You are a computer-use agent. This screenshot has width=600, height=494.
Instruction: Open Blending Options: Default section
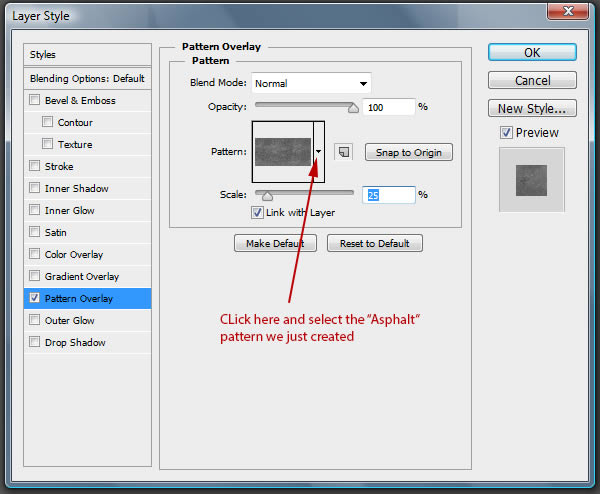tap(87, 78)
